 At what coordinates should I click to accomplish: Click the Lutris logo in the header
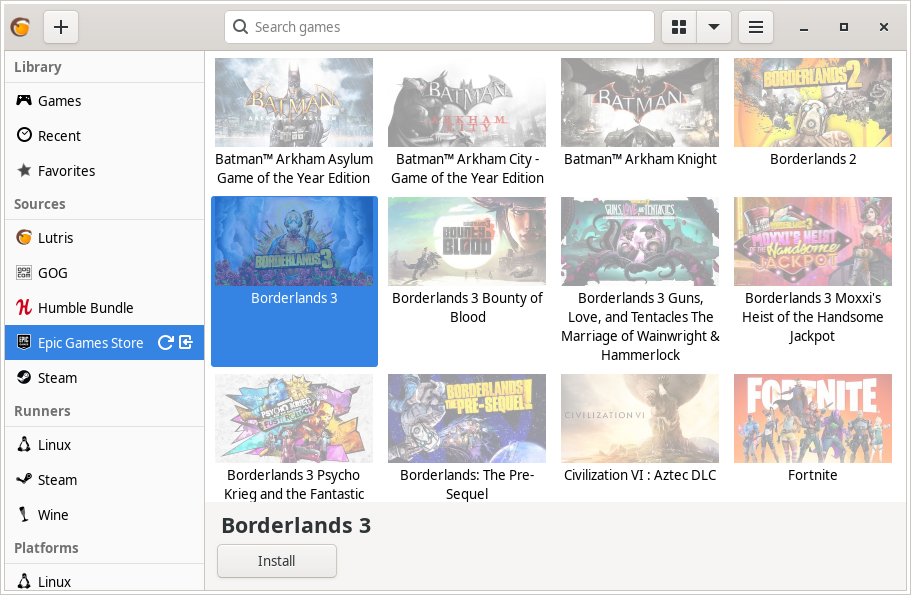(x=20, y=27)
